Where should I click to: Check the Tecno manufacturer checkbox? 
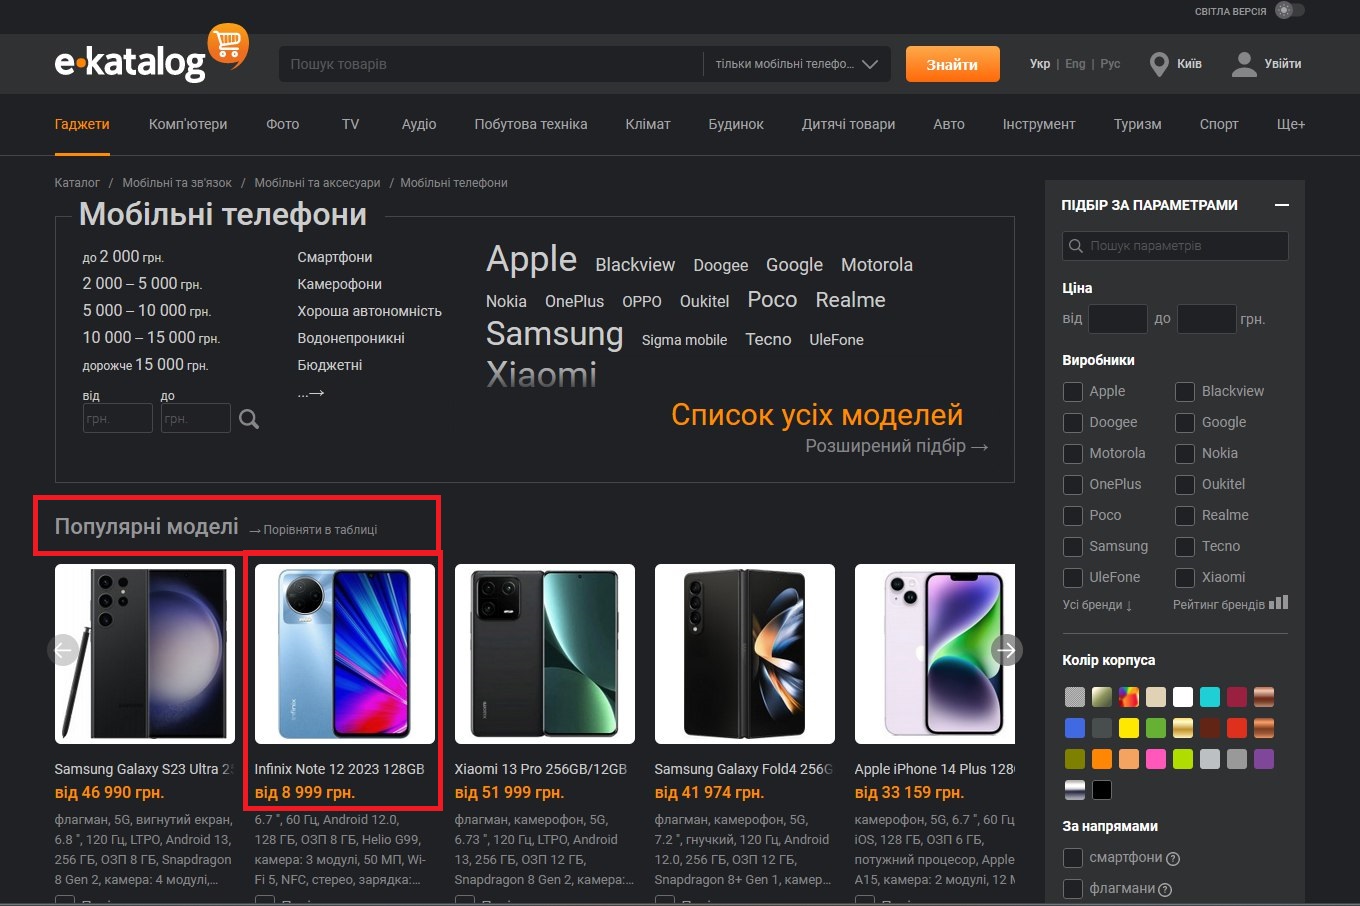point(1184,546)
